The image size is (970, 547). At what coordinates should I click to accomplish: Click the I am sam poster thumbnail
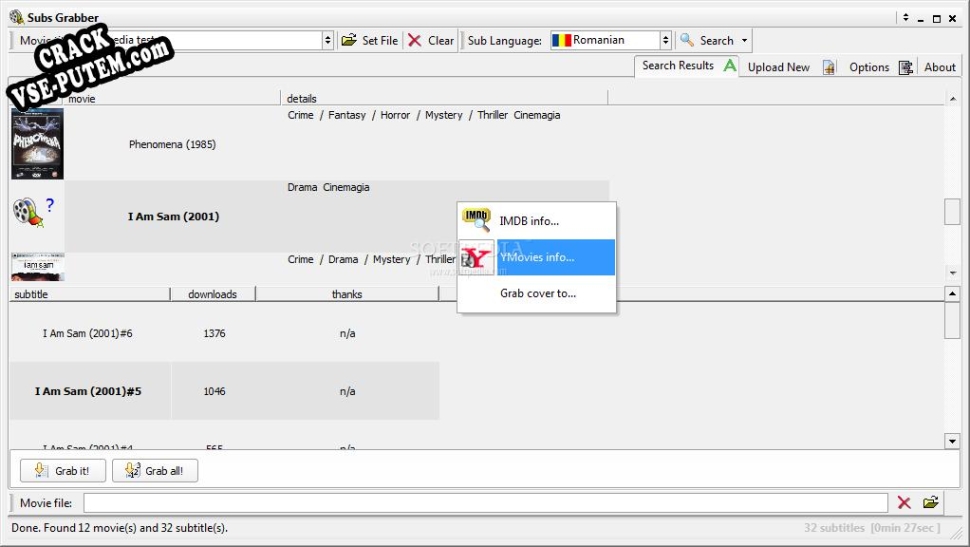click(37, 267)
